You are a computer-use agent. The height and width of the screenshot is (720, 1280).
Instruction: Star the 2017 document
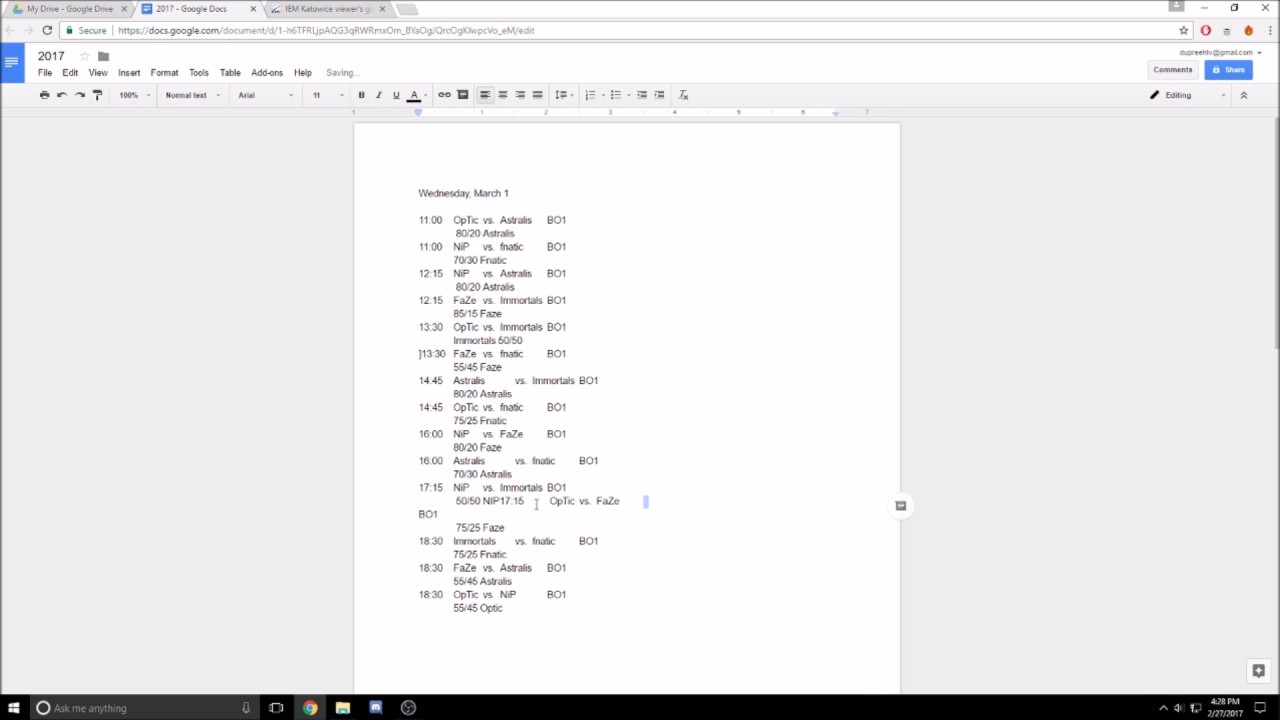(84, 56)
